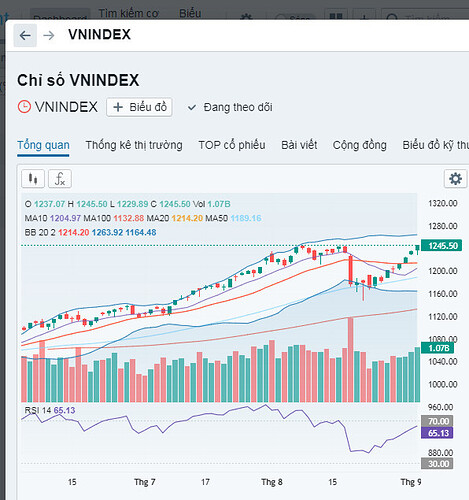Click the RSI upper level tag 70.00
Viewport: 469px width, 500px height.
point(437,421)
